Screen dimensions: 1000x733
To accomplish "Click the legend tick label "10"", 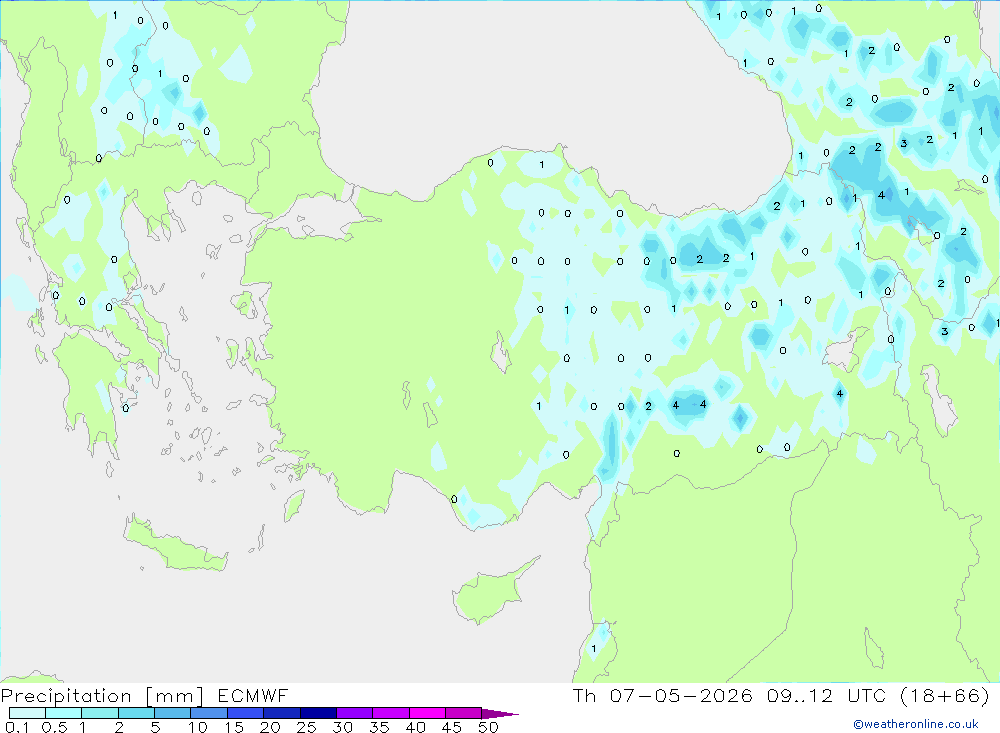I will (x=198, y=727).
